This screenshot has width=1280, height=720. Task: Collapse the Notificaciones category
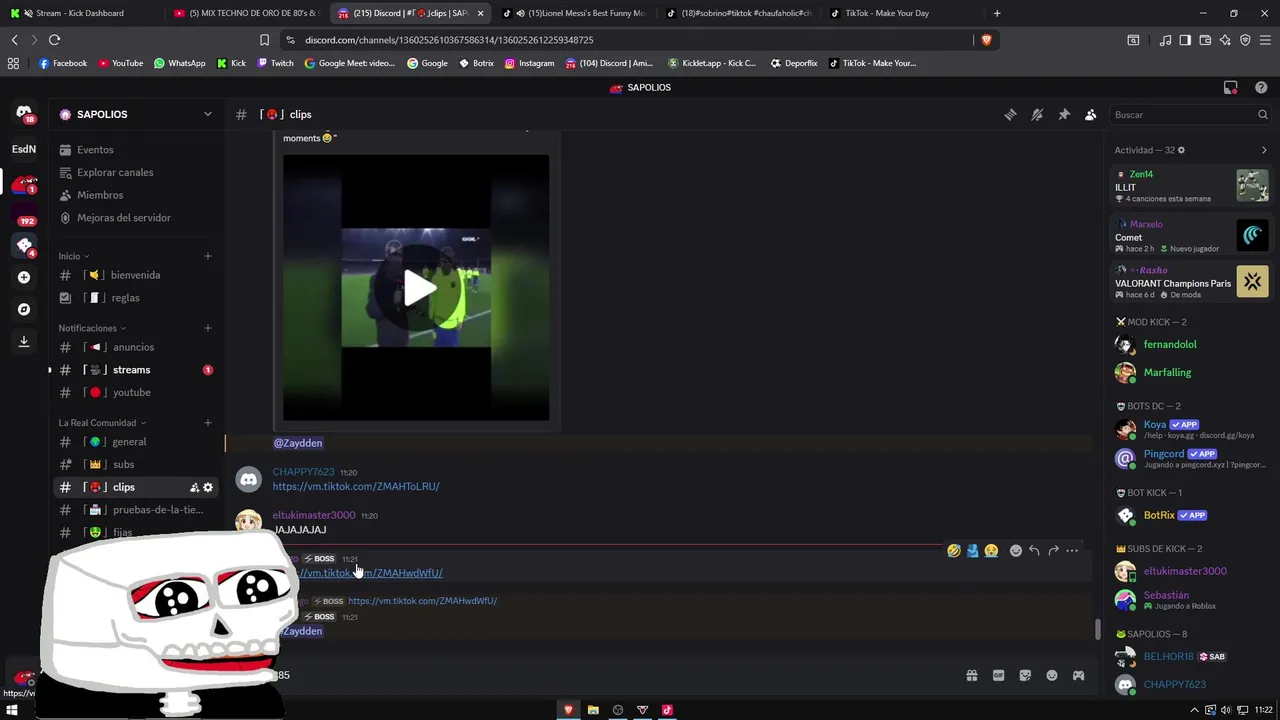tap(92, 328)
